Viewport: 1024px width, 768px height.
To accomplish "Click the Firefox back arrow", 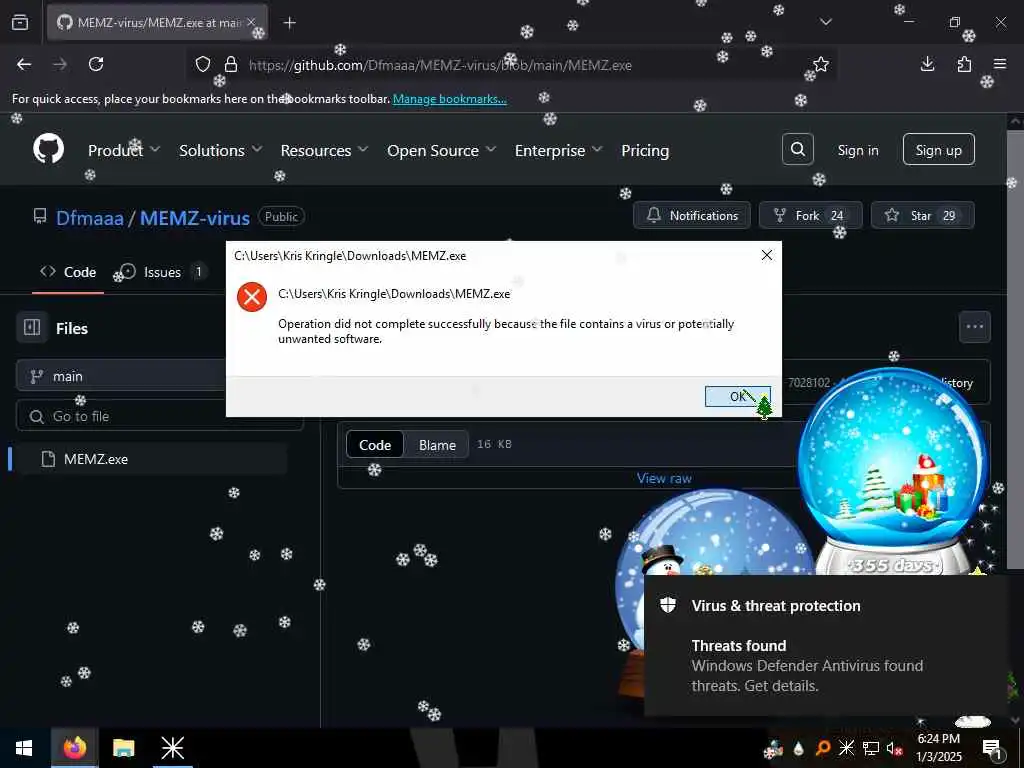I will pos(24,64).
